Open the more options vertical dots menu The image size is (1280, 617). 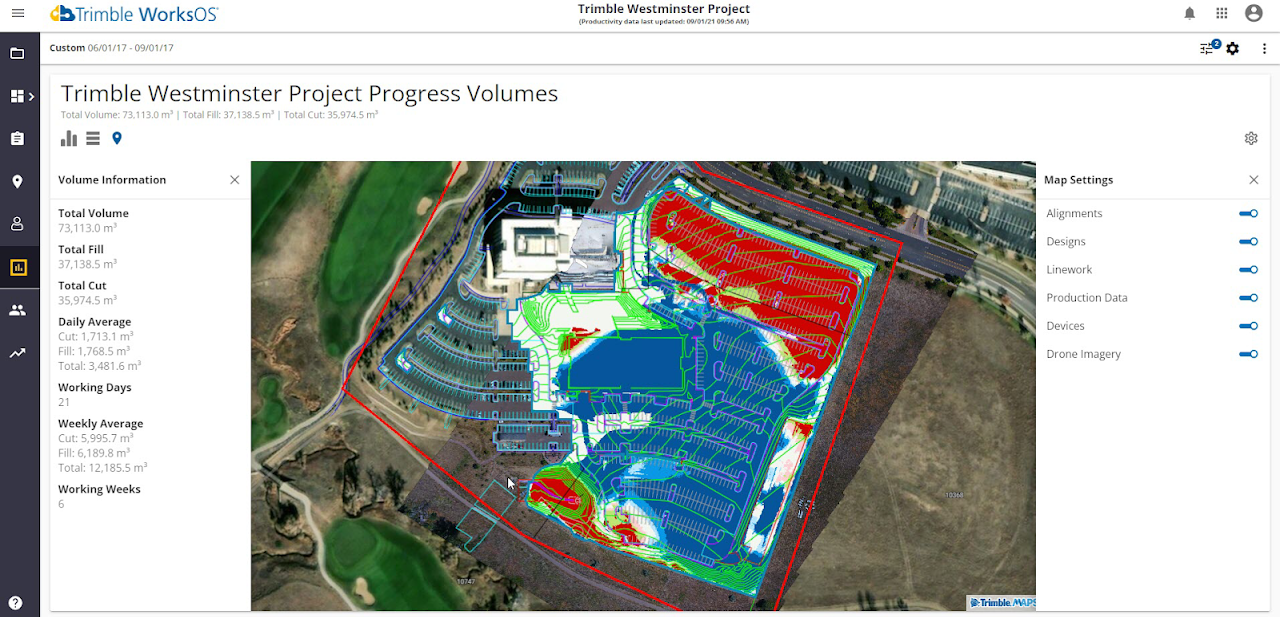(x=1265, y=48)
